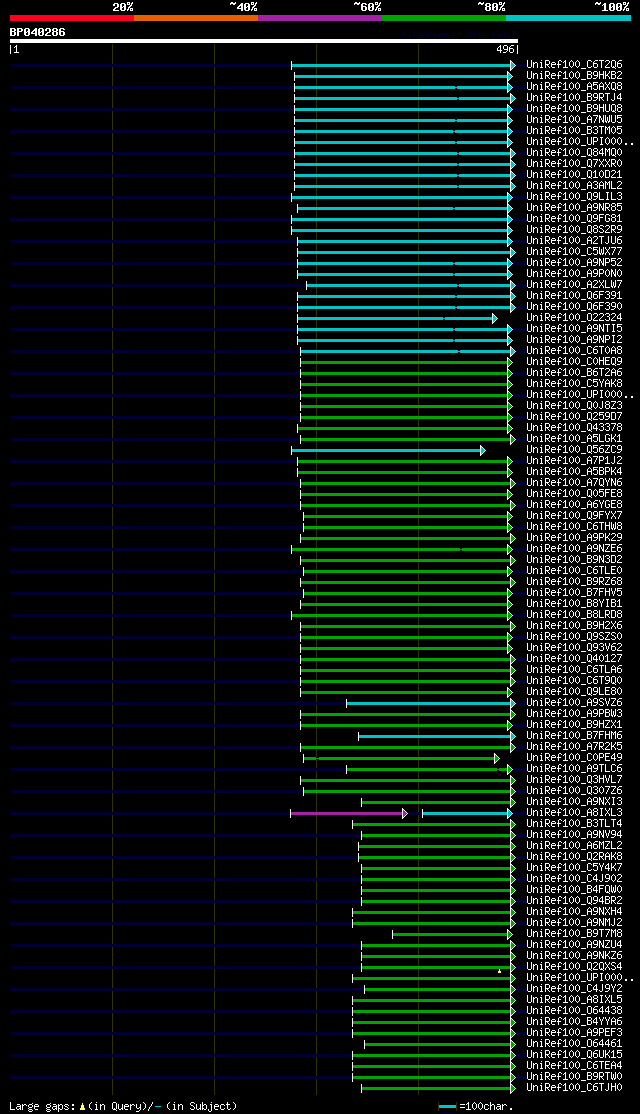The height and width of the screenshot is (1114, 640).
Task: Select the UniRef100_C6T0A8 label
Action: coord(575,351)
